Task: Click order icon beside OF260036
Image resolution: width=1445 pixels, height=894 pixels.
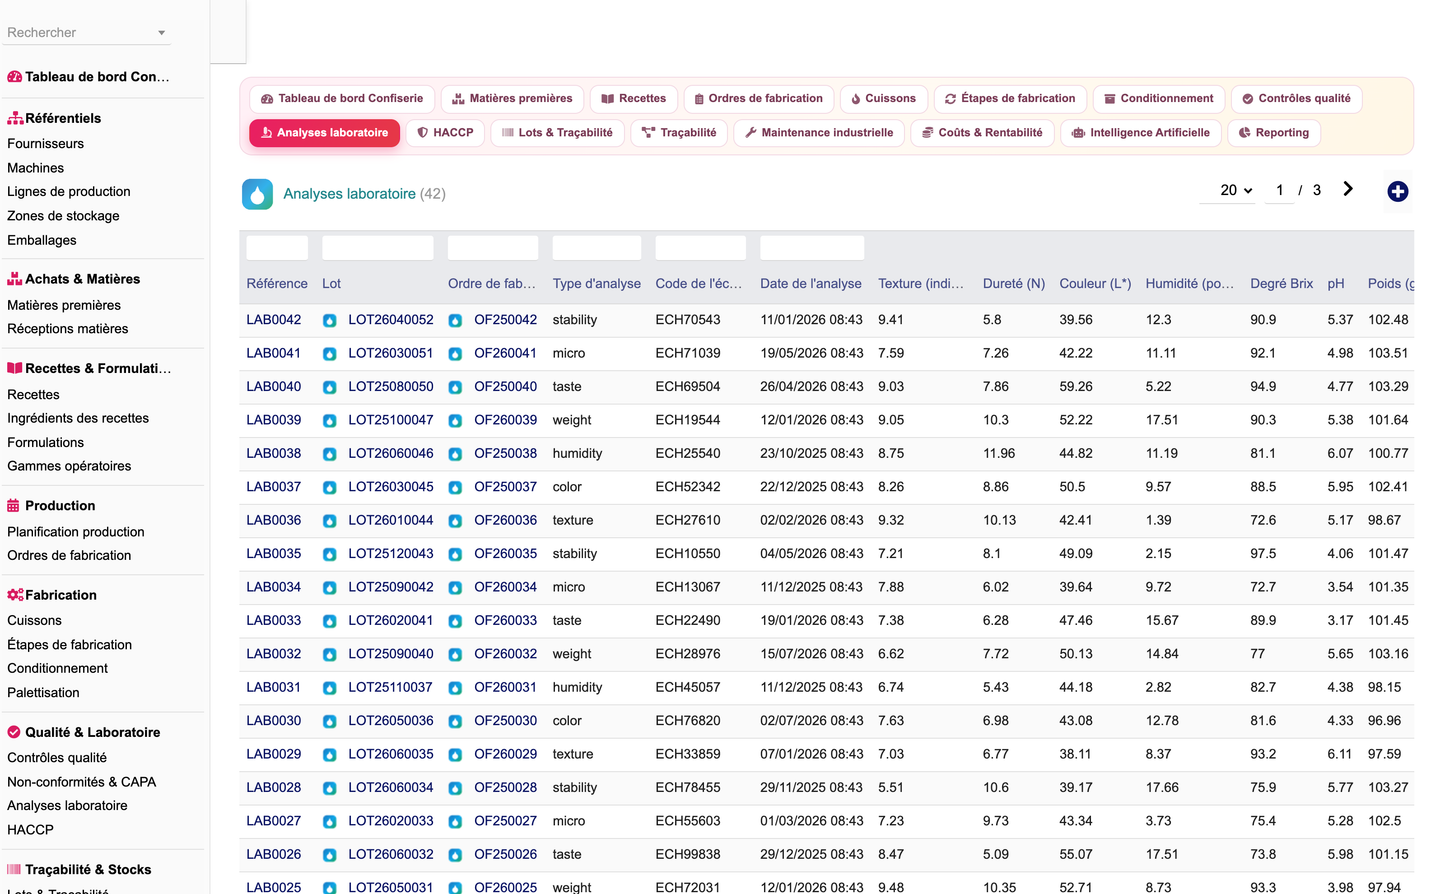Action: click(455, 521)
